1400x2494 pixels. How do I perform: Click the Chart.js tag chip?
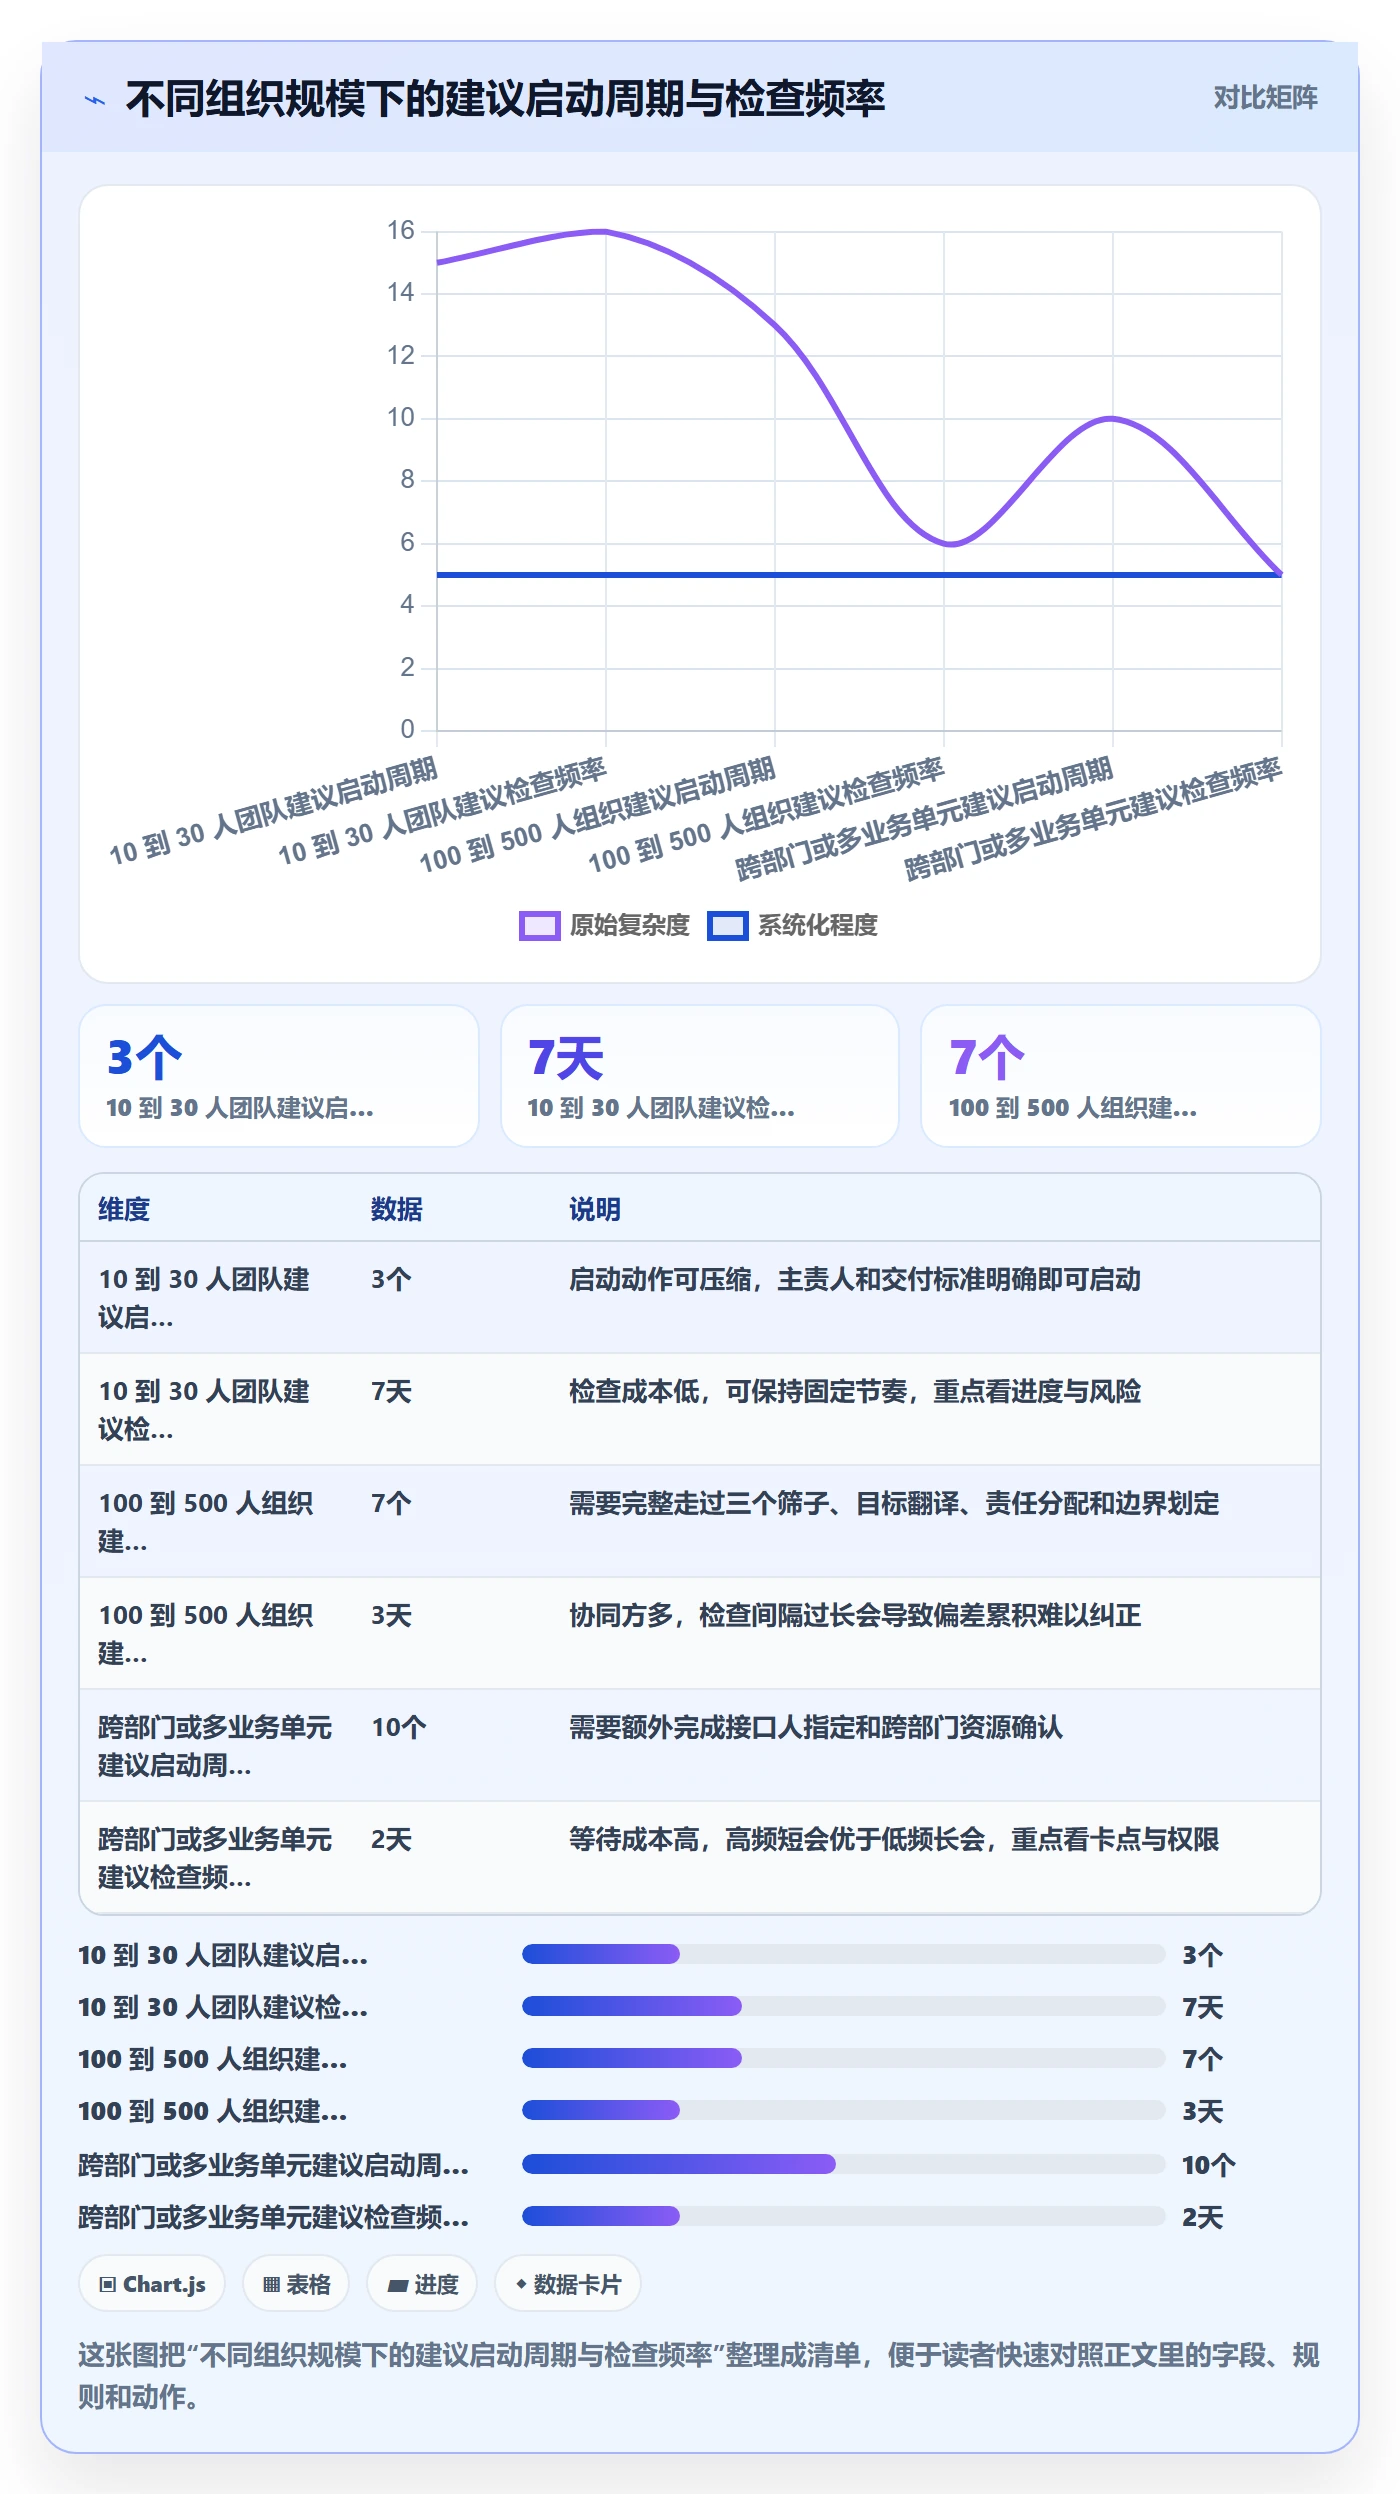(x=152, y=2284)
